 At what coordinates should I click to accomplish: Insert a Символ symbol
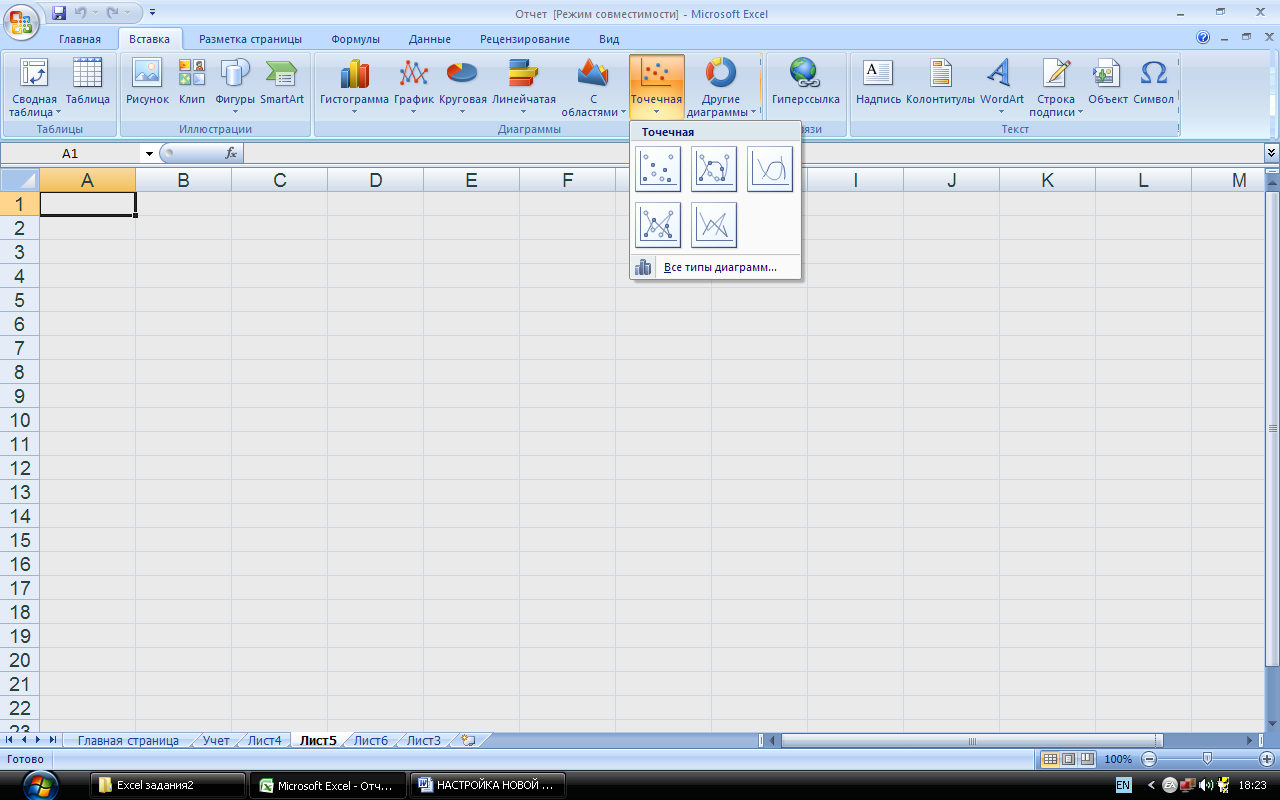tap(1153, 82)
